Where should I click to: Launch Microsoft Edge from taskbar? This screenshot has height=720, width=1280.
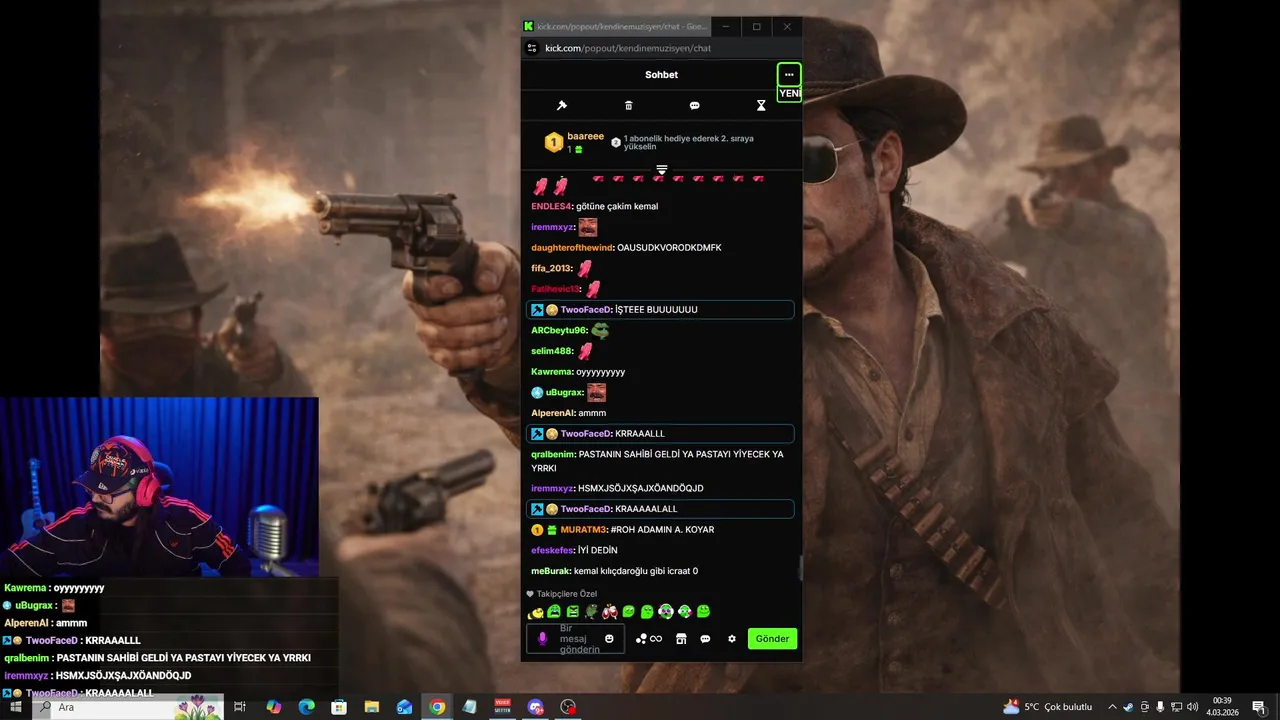click(x=307, y=707)
